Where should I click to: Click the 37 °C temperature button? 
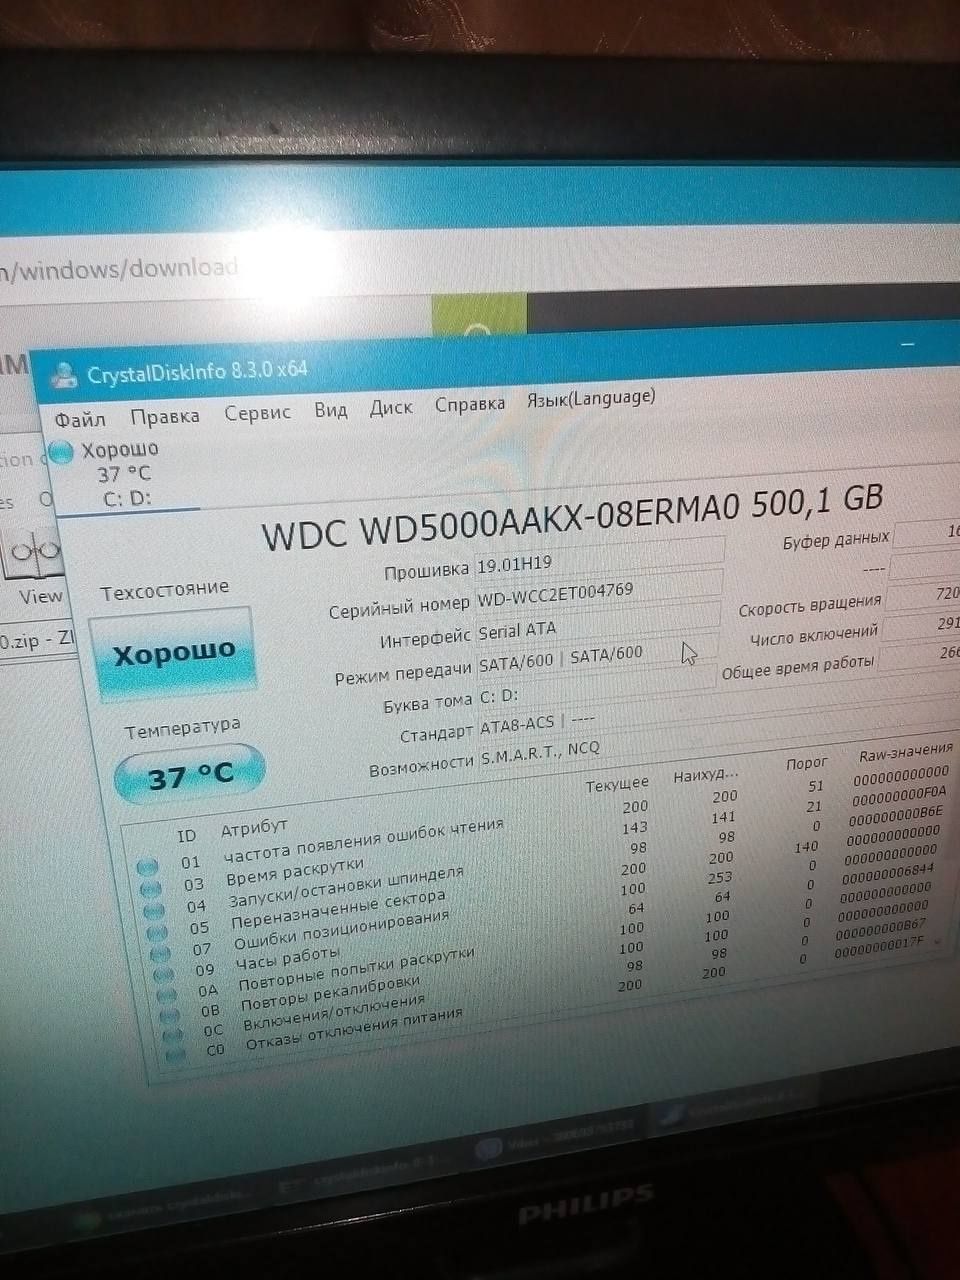(x=190, y=775)
